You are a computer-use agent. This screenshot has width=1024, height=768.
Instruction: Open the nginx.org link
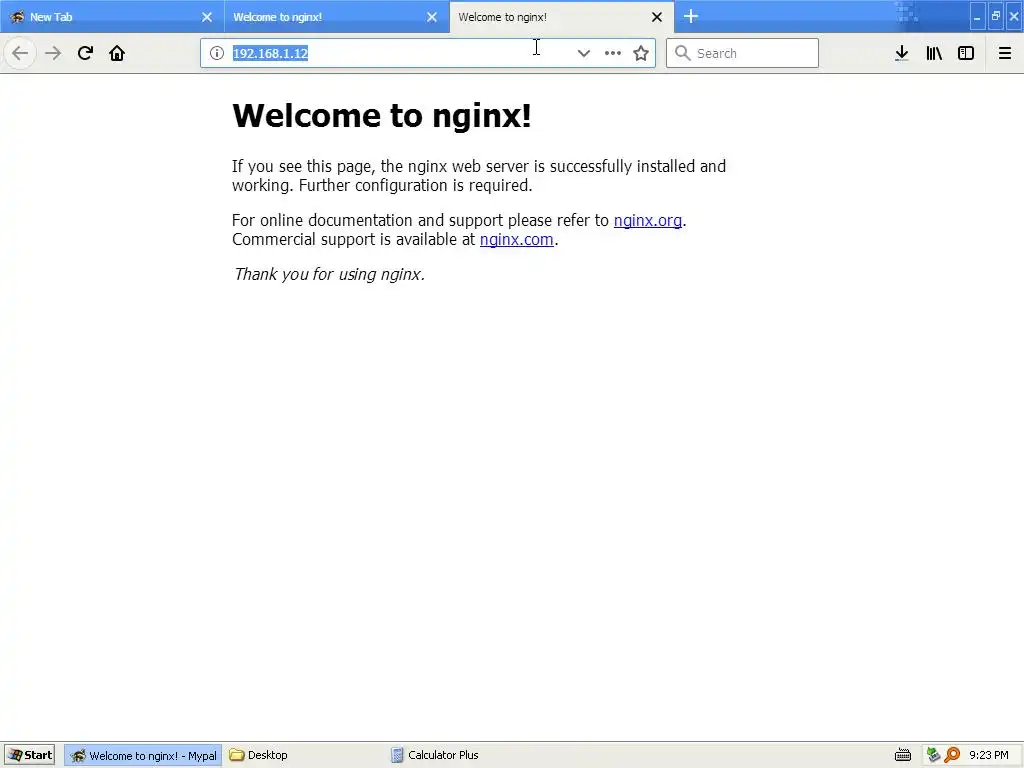[x=648, y=220]
